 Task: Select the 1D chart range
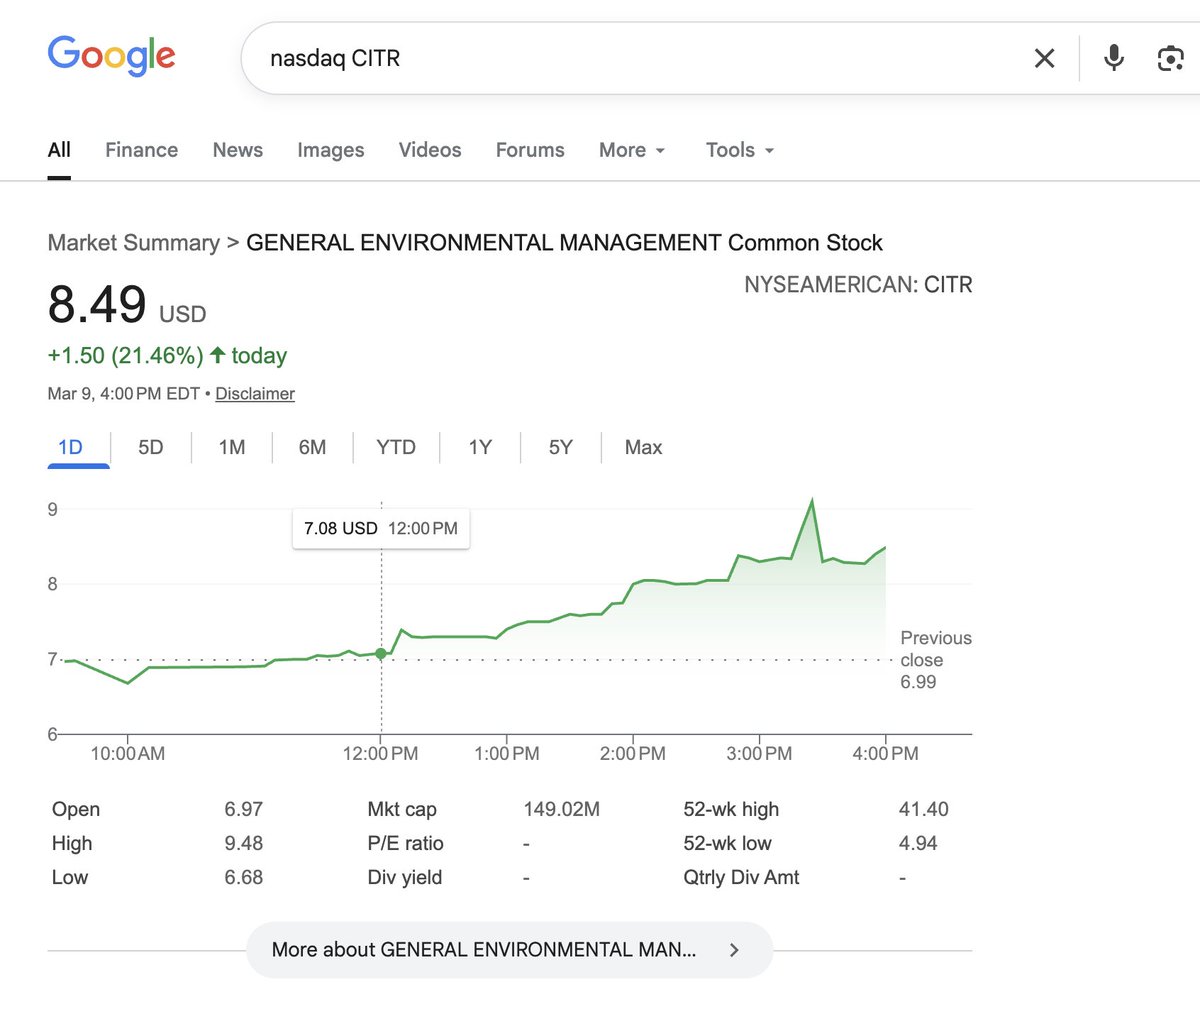coord(70,447)
